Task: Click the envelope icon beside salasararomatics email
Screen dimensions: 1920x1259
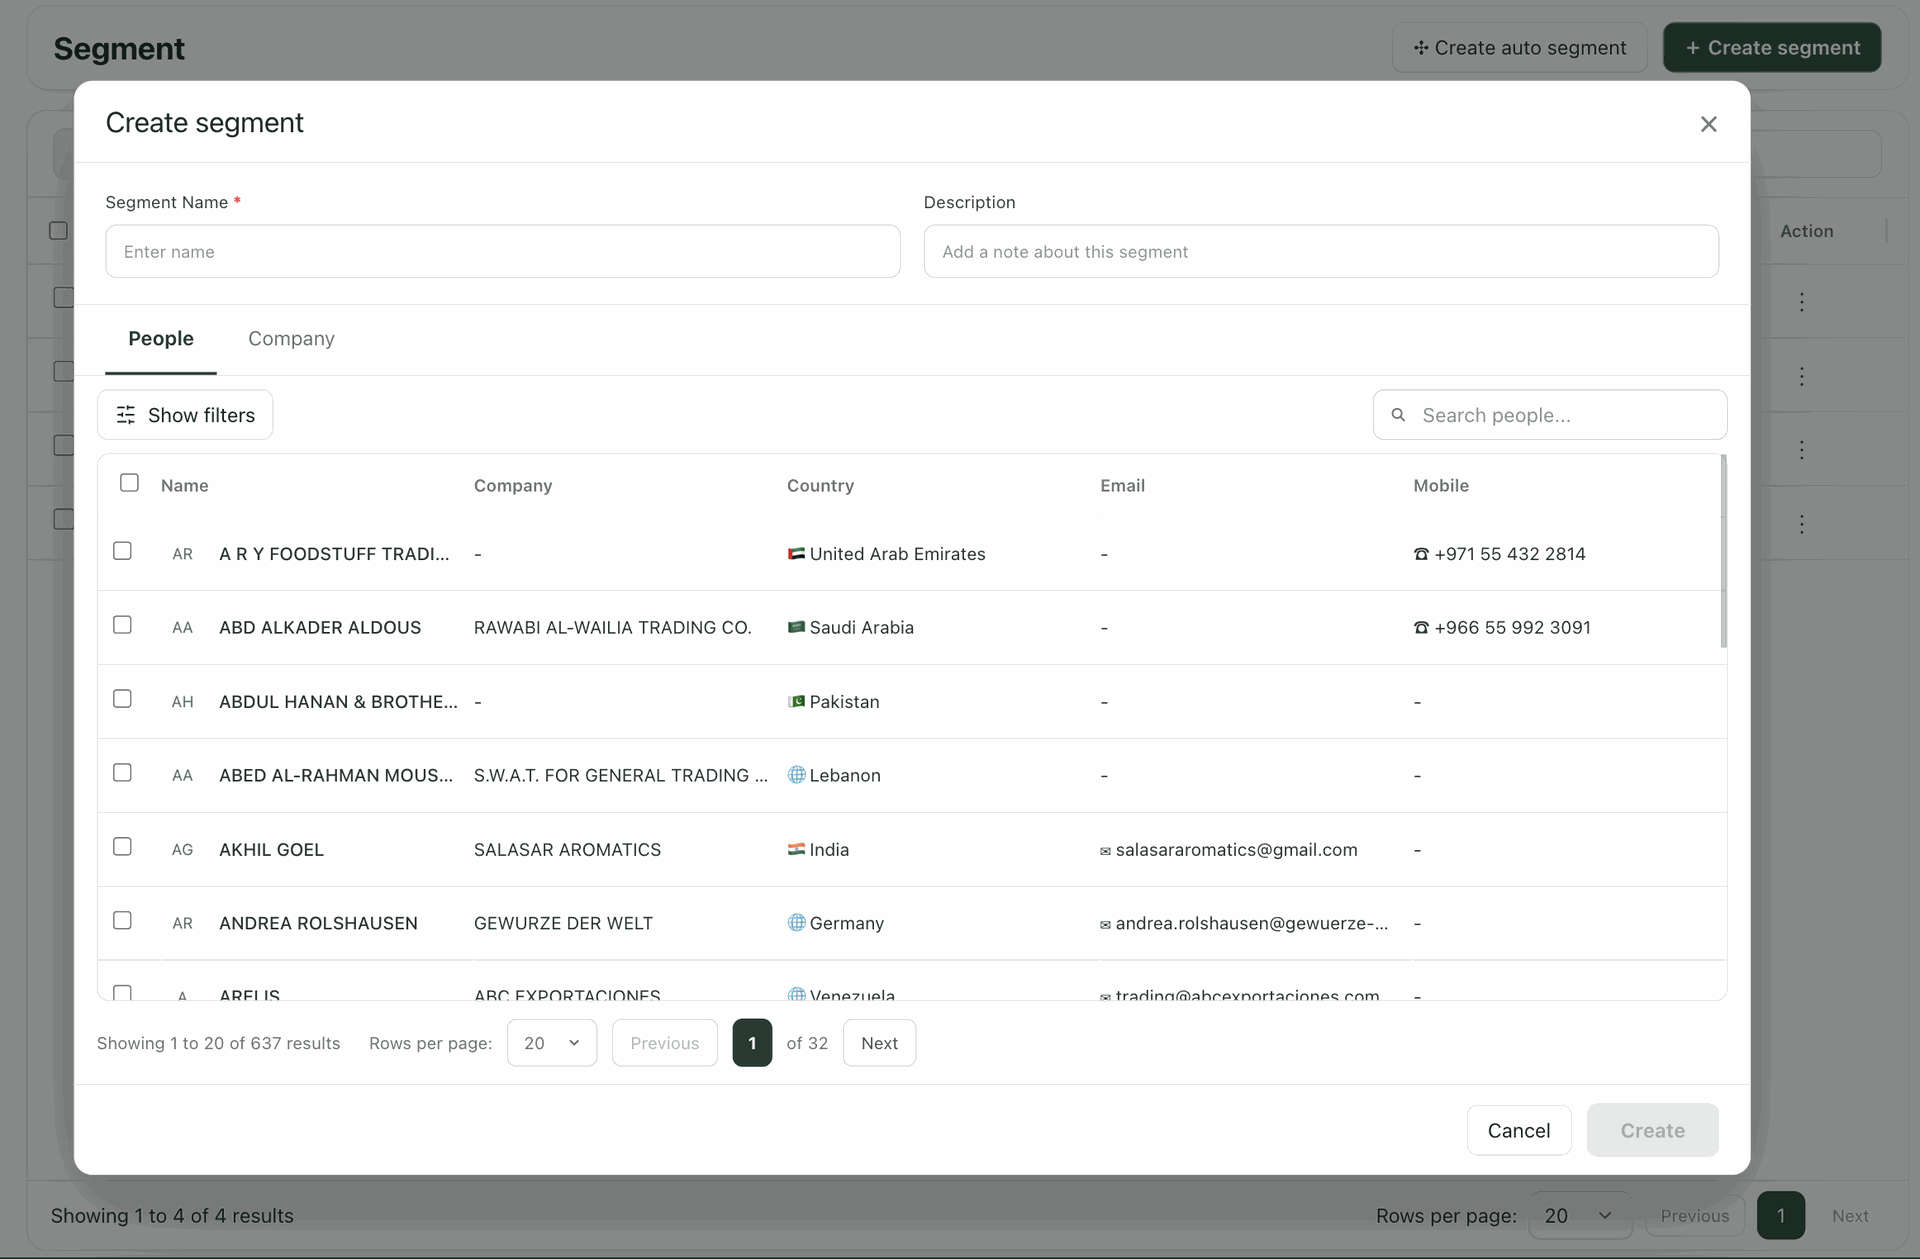Action: [1105, 851]
